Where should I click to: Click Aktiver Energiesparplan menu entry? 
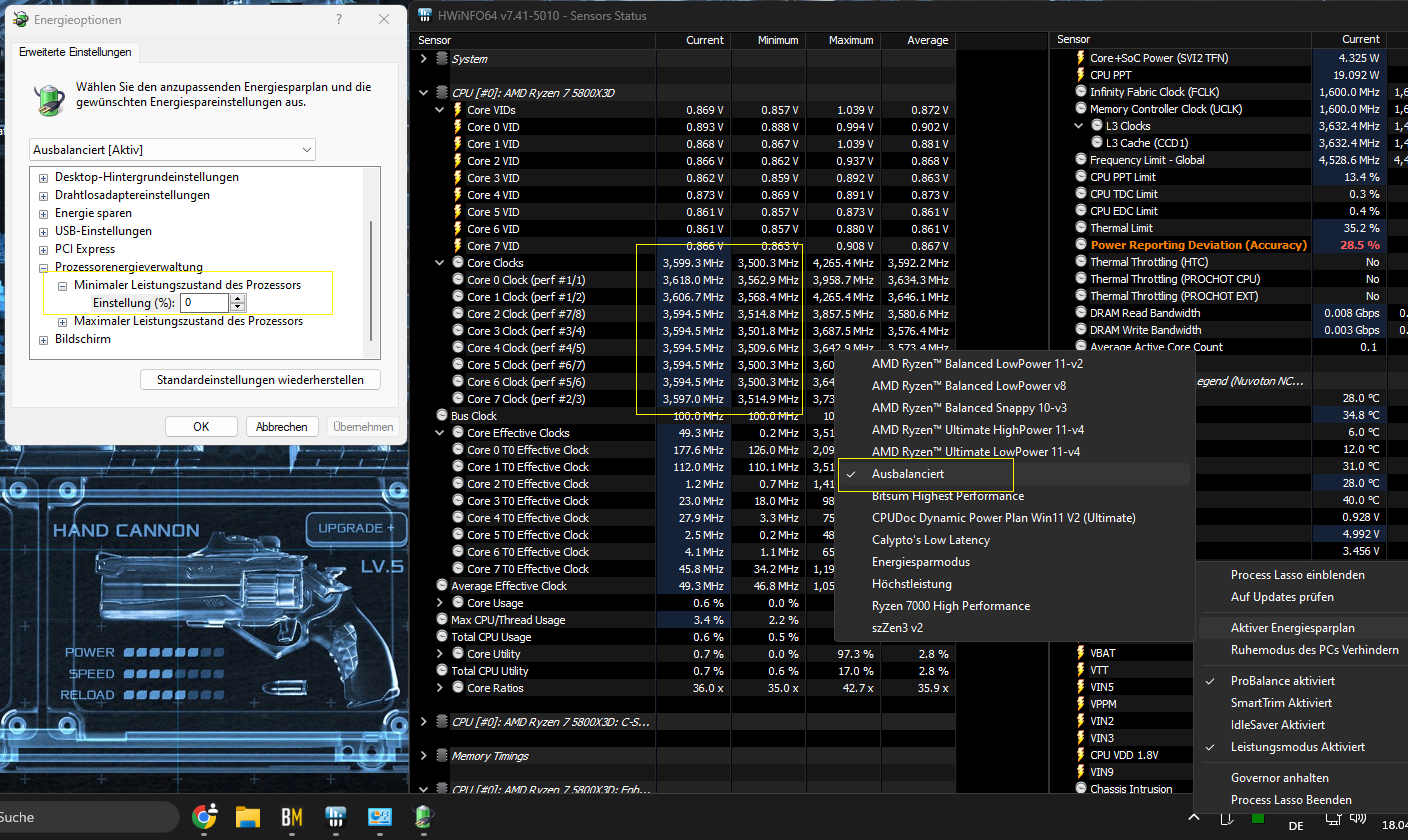click(1301, 628)
